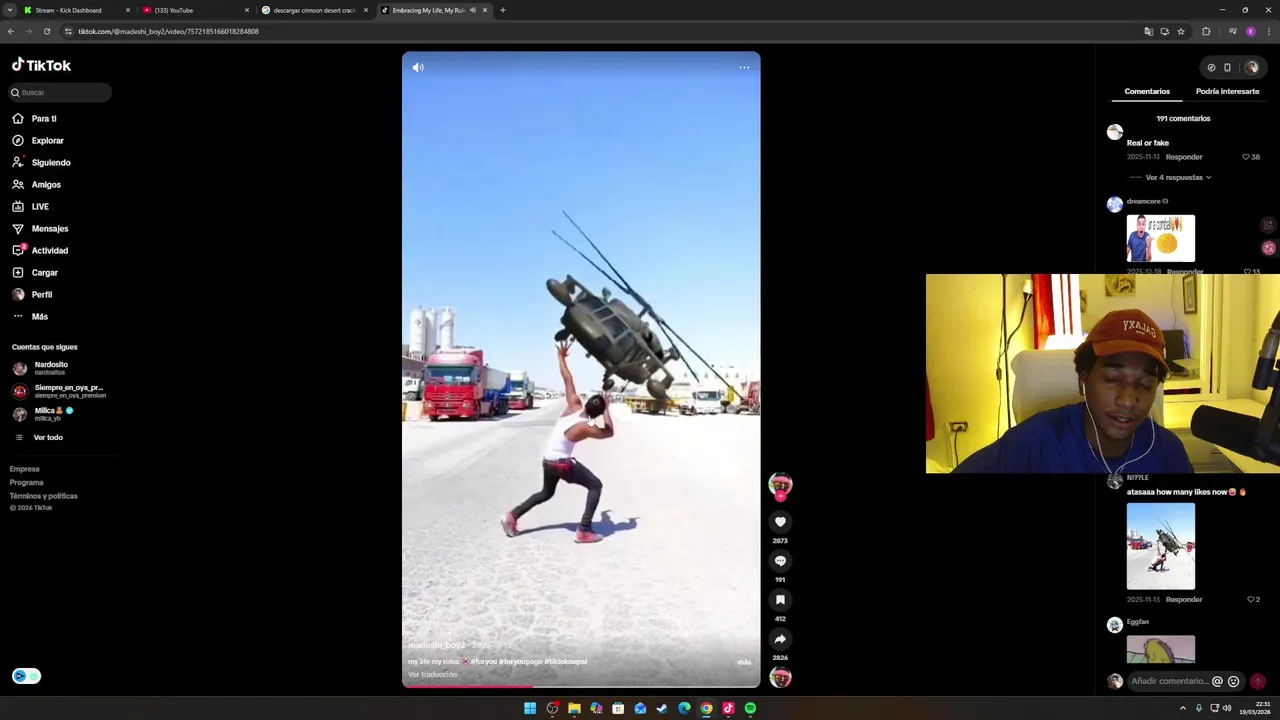Image resolution: width=1280 pixels, height=720 pixels.
Task: Reply to the 'atasaaa how many likes' comment
Action: click(x=1184, y=599)
